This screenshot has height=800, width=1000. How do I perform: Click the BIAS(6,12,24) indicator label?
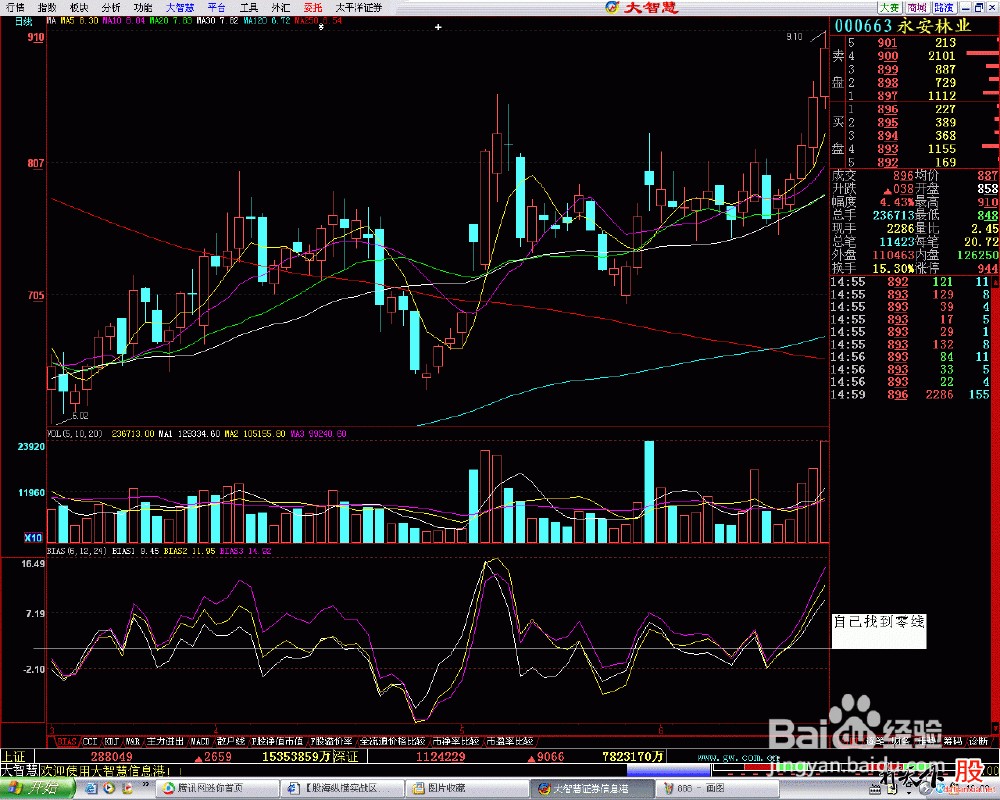77,551
